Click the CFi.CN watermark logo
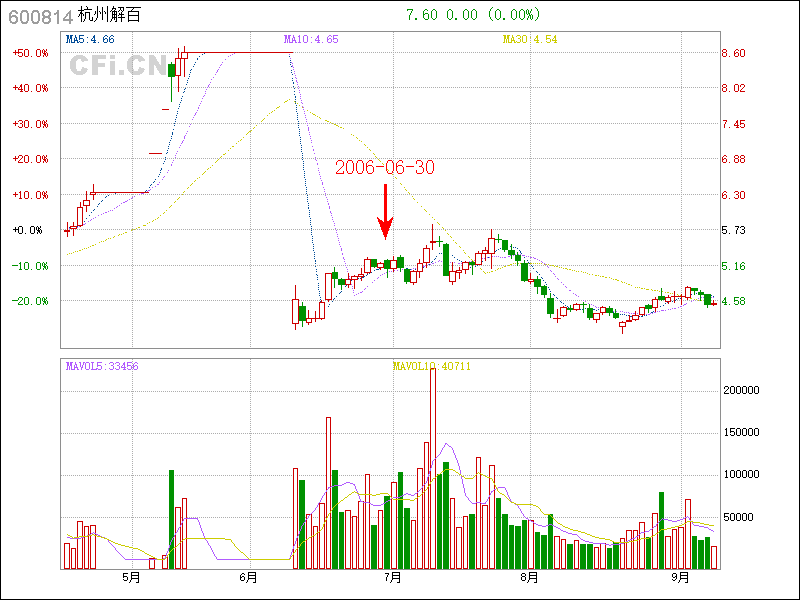The height and width of the screenshot is (600, 800). click(x=118, y=66)
